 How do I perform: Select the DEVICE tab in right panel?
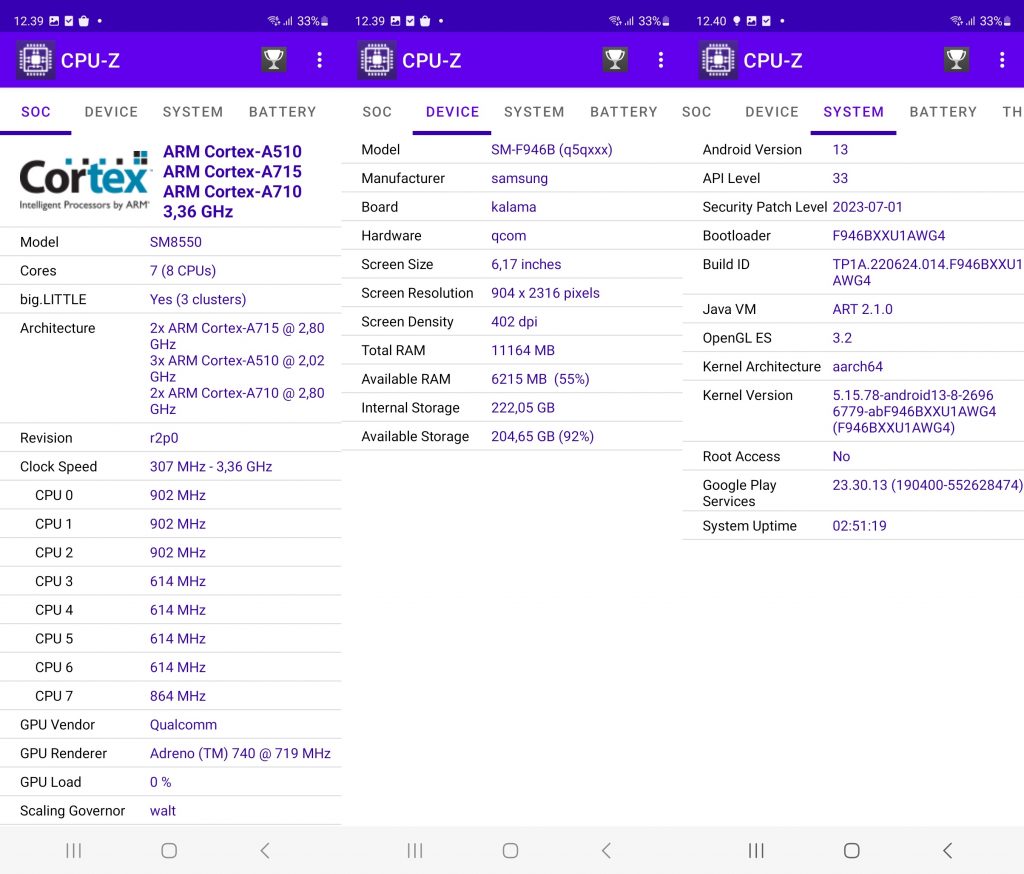[772, 112]
